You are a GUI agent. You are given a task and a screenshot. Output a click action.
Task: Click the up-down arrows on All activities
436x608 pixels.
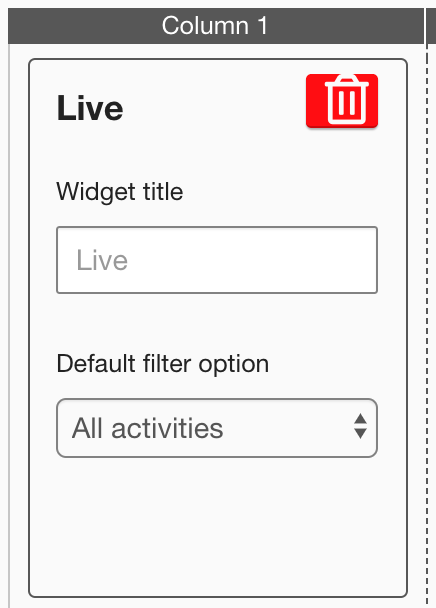(x=360, y=426)
